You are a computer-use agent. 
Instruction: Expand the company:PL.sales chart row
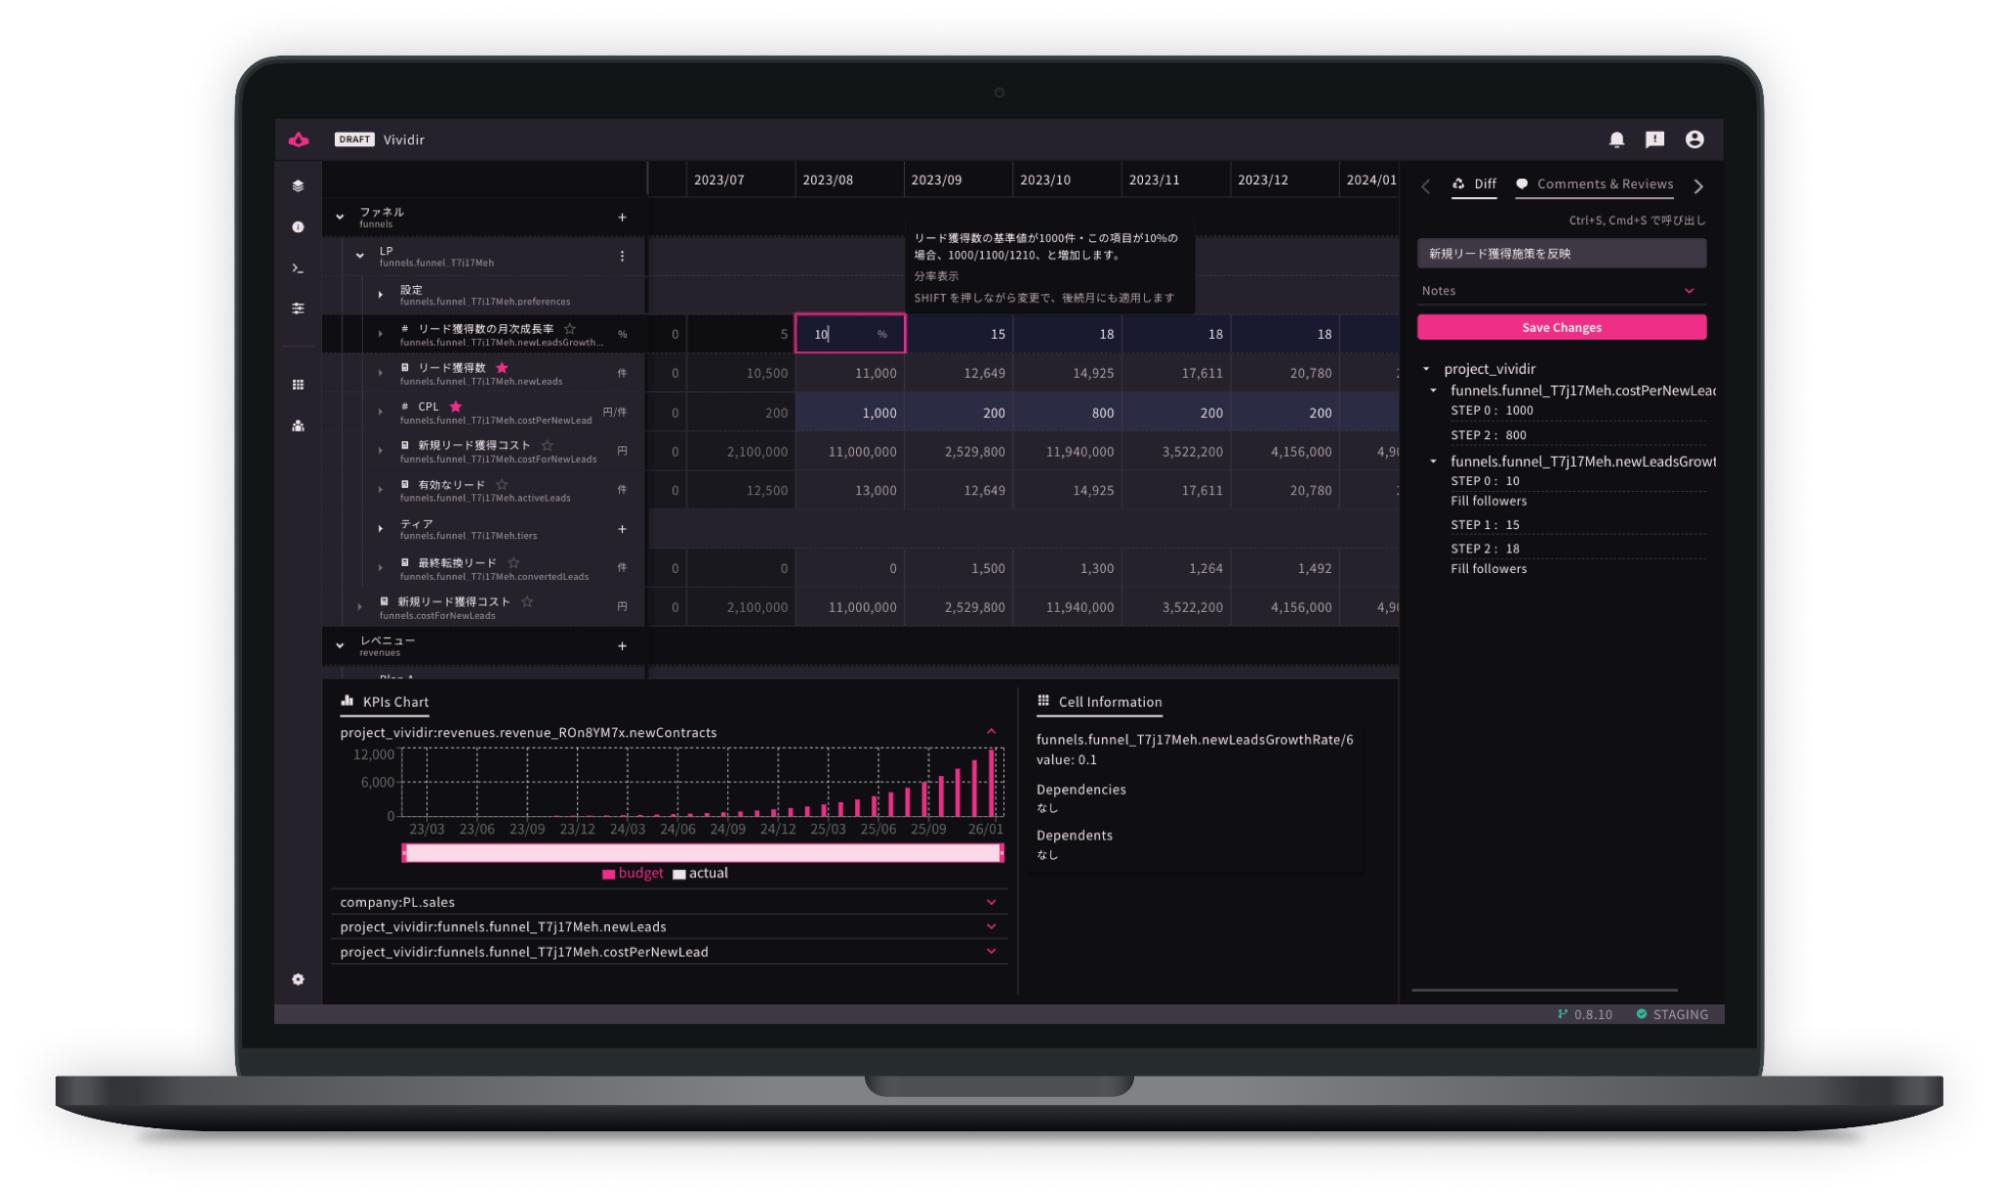coord(991,902)
